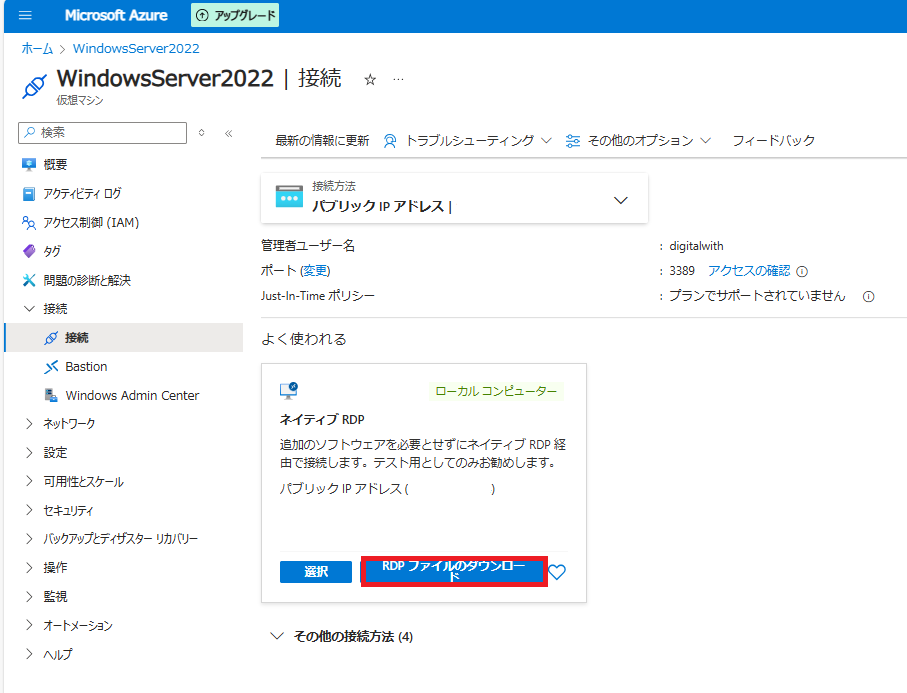Click 最新の情報に更新 refresh command
Image resolution: width=907 pixels, height=693 pixels.
[322, 141]
